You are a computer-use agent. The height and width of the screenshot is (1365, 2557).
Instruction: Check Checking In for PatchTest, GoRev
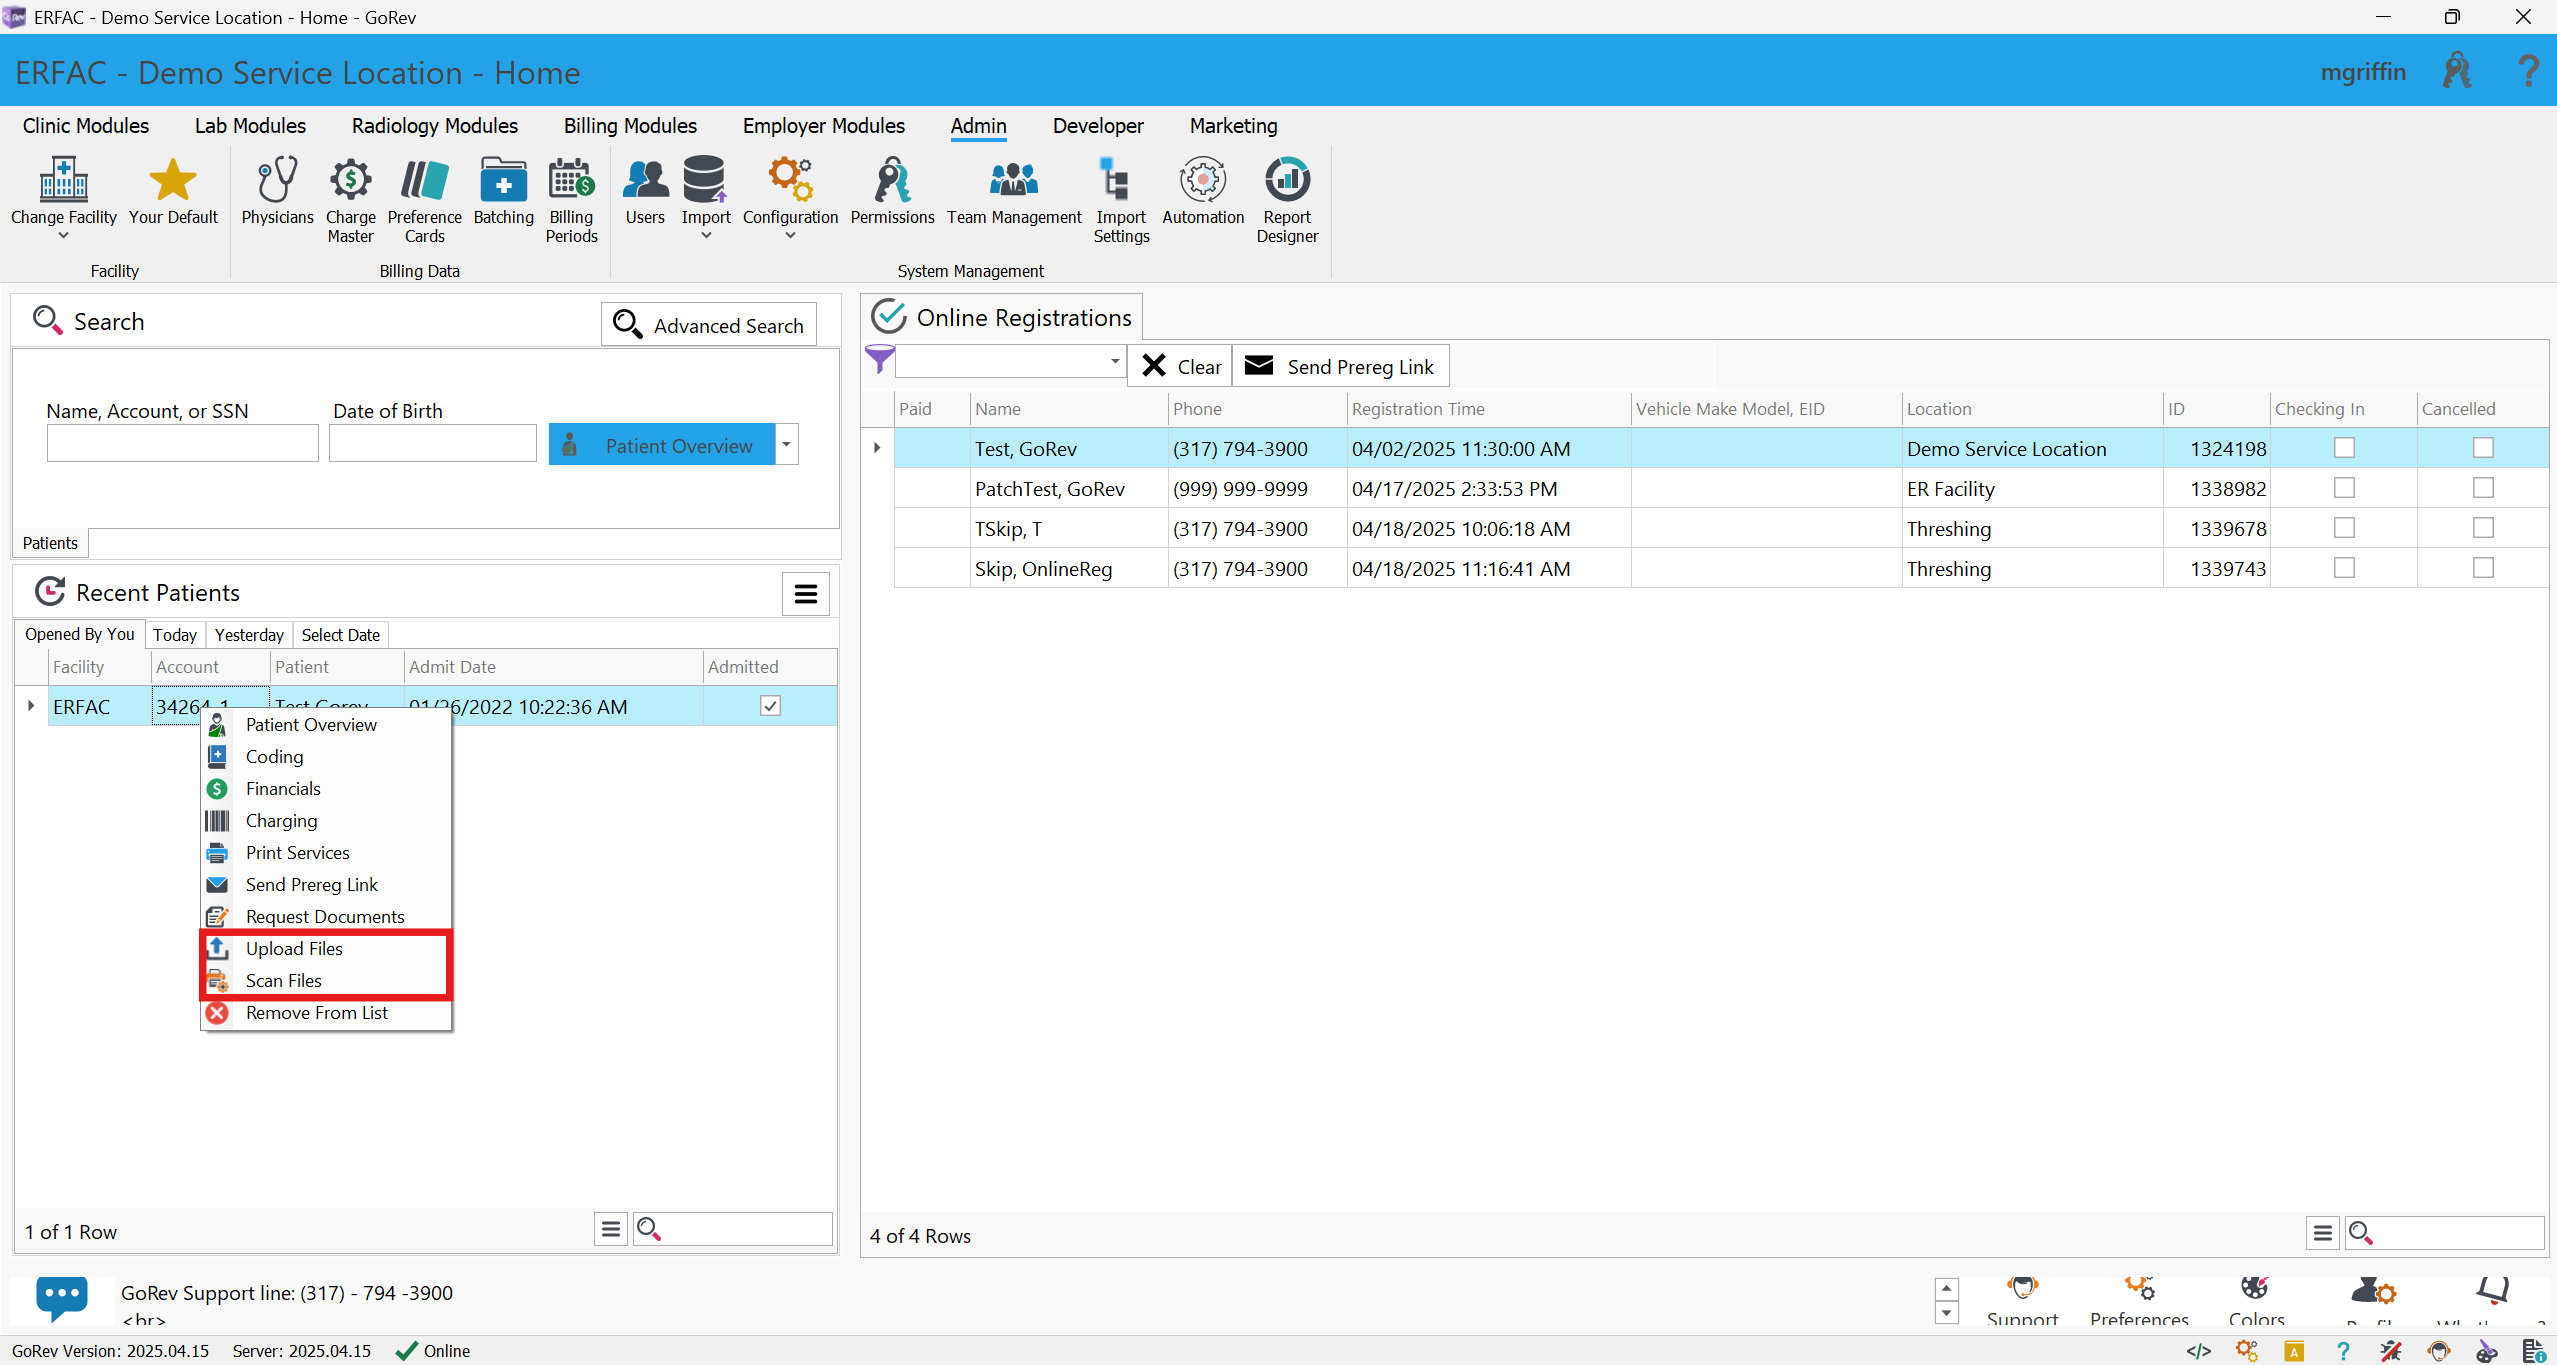(2344, 488)
